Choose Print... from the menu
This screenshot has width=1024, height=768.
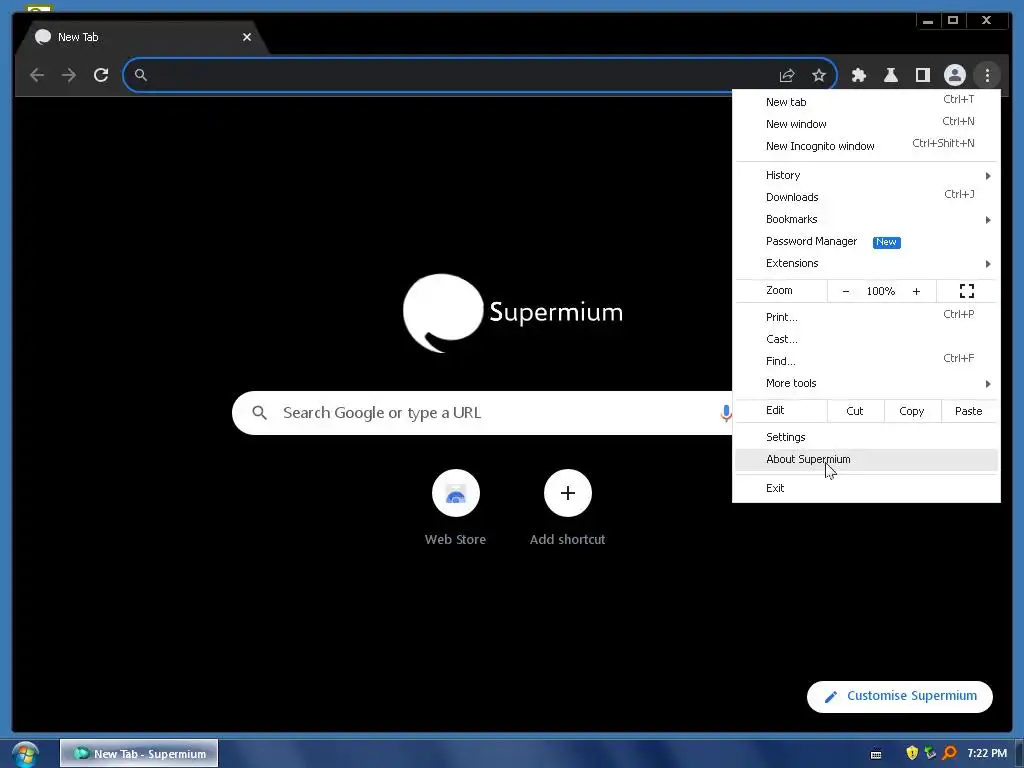point(866,317)
